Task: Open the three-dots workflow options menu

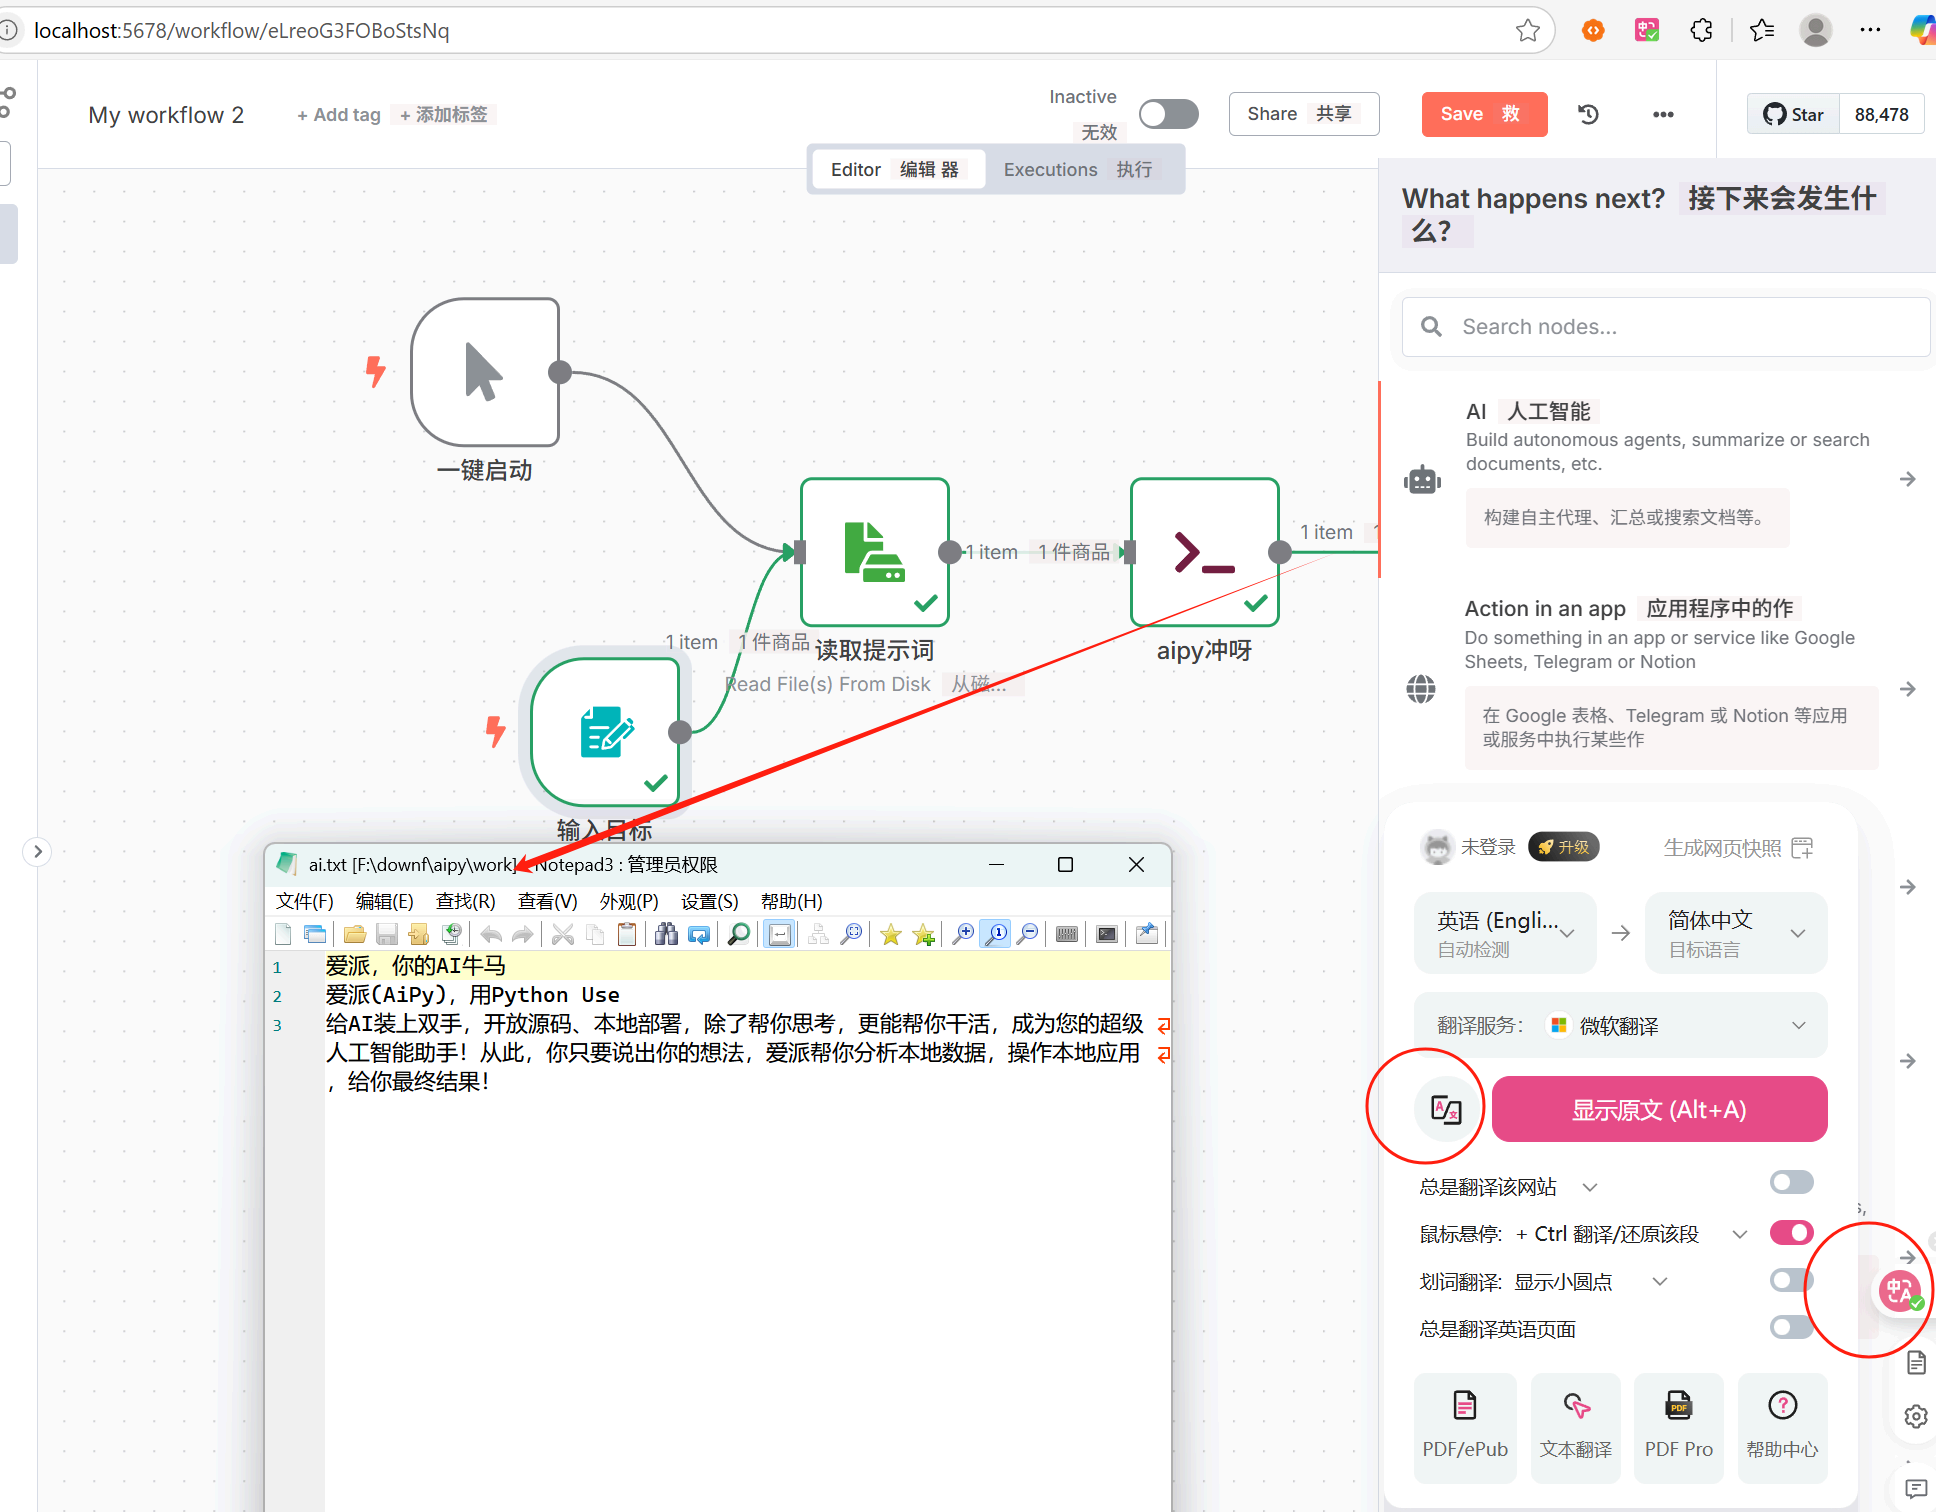Action: 1663,114
